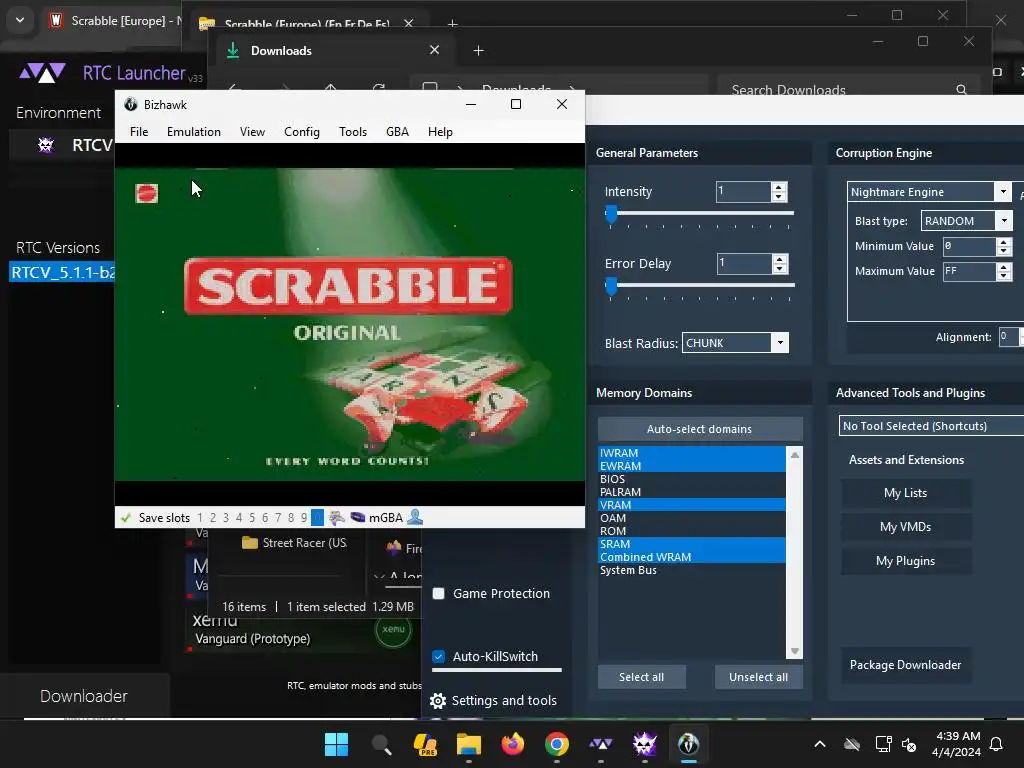Click the OneDrive cloud tray icon
Image resolution: width=1024 pixels, height=768 pixels.
[x=852, y=744]
